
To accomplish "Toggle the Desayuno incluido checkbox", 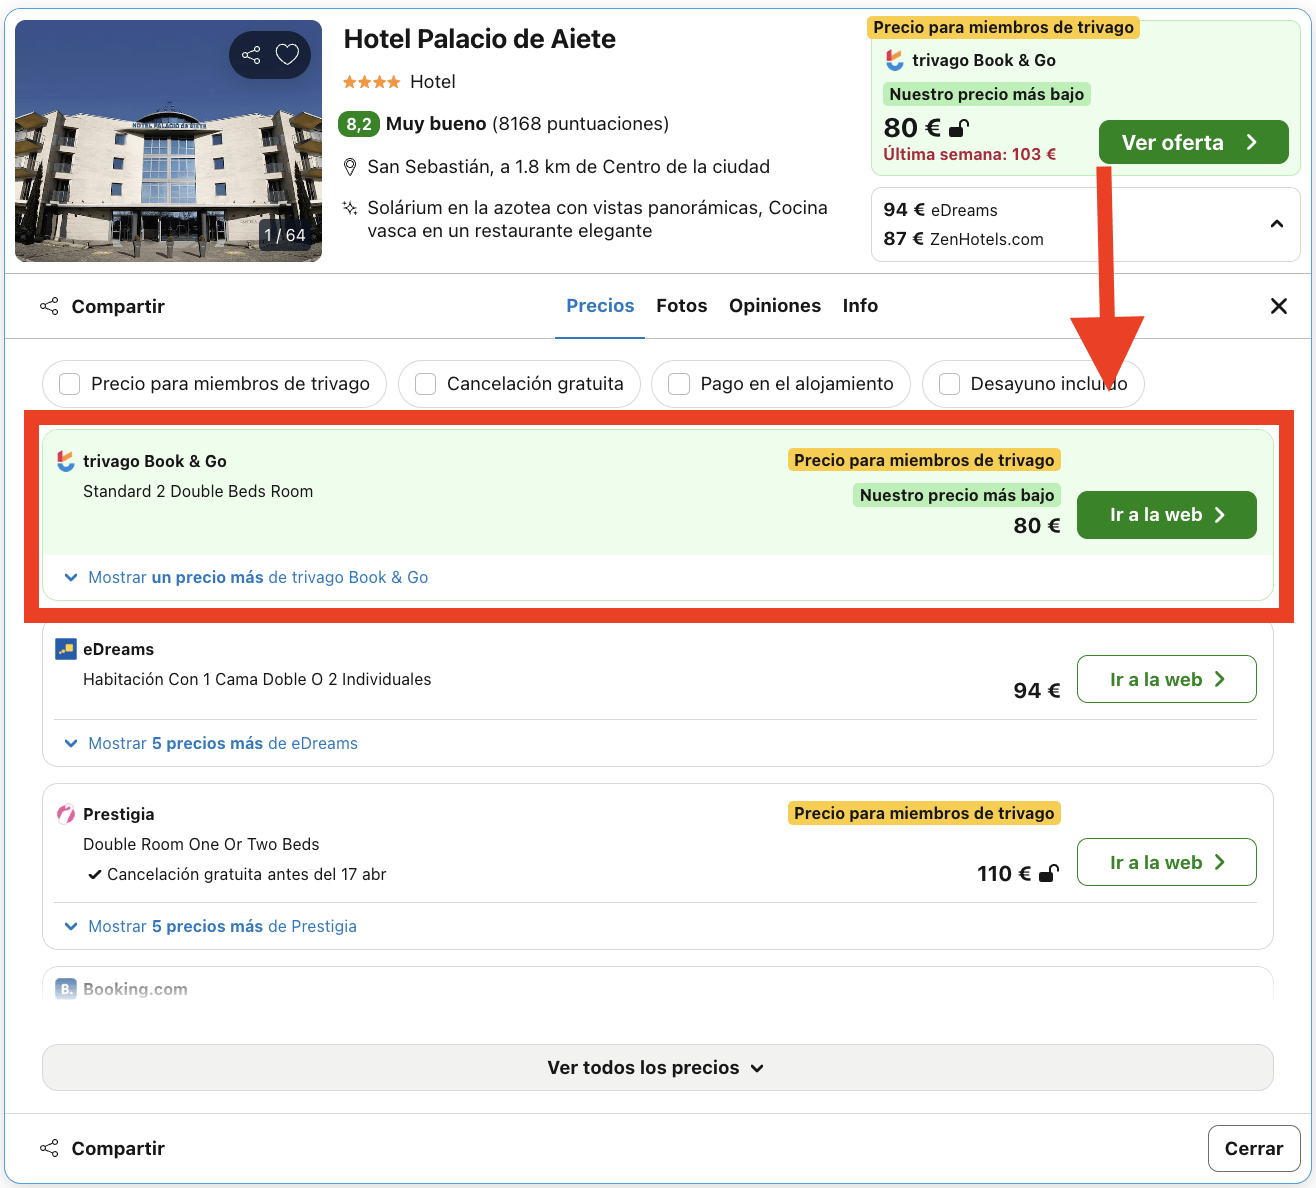I will [x=950, y=384].
